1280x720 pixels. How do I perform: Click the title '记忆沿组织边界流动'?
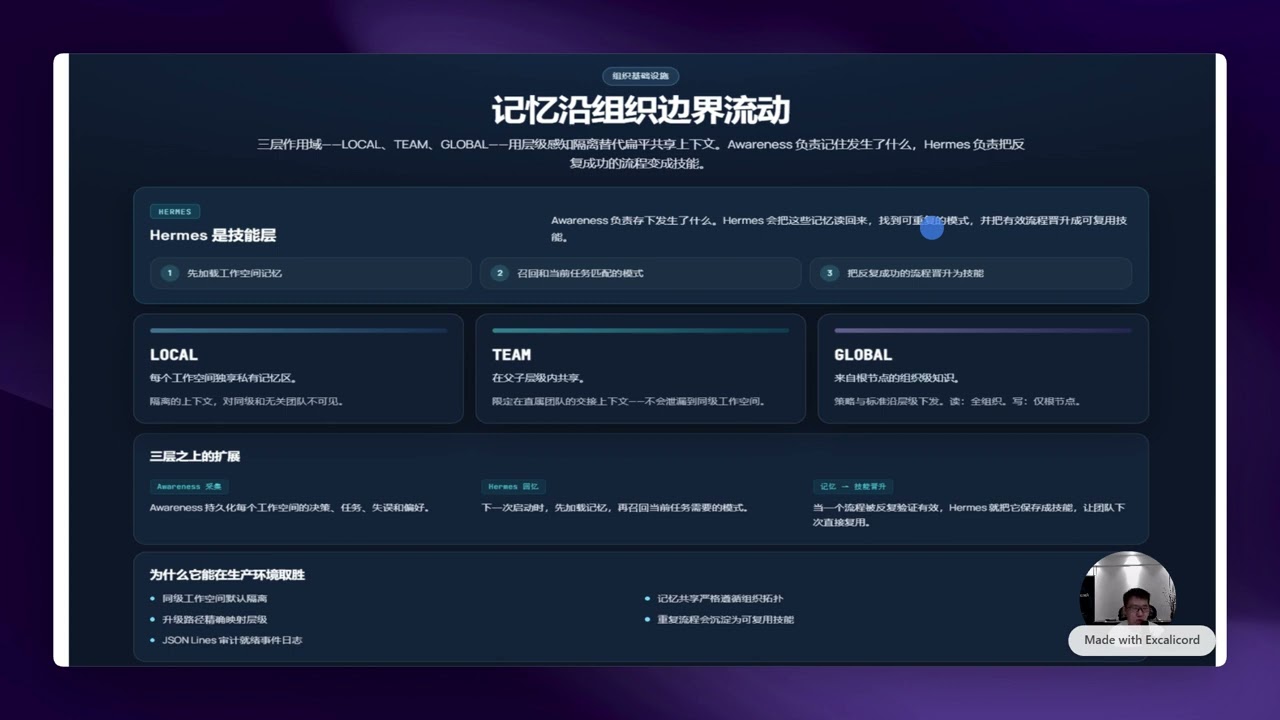(640, 110)
